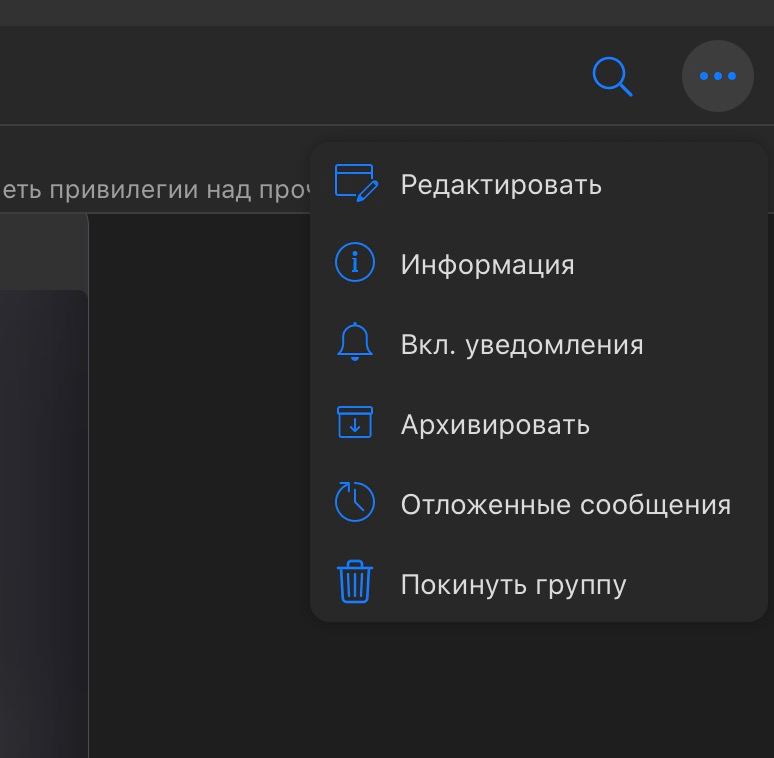Screen dimensions: 774x758
Task: Choose Архивировать in the menu
Action: tap(539, 424)
